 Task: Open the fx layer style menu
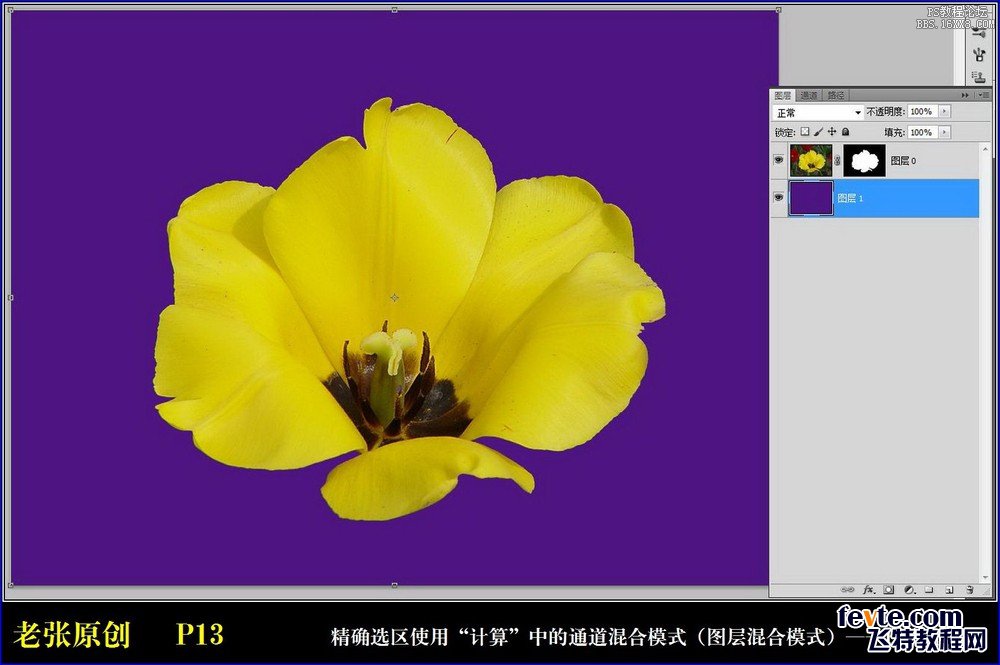click(x=869, y=590)
